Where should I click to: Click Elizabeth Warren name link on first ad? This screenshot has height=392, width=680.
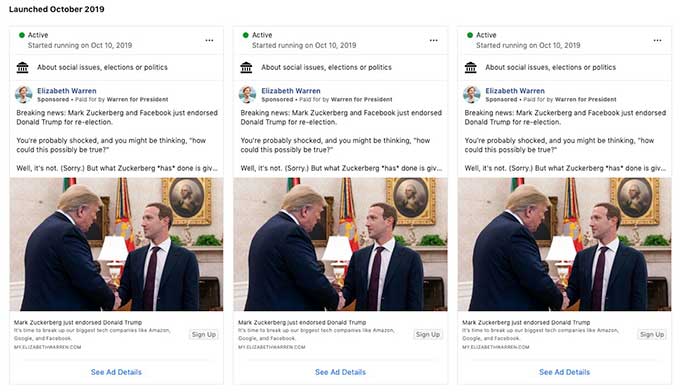point(67,91)
